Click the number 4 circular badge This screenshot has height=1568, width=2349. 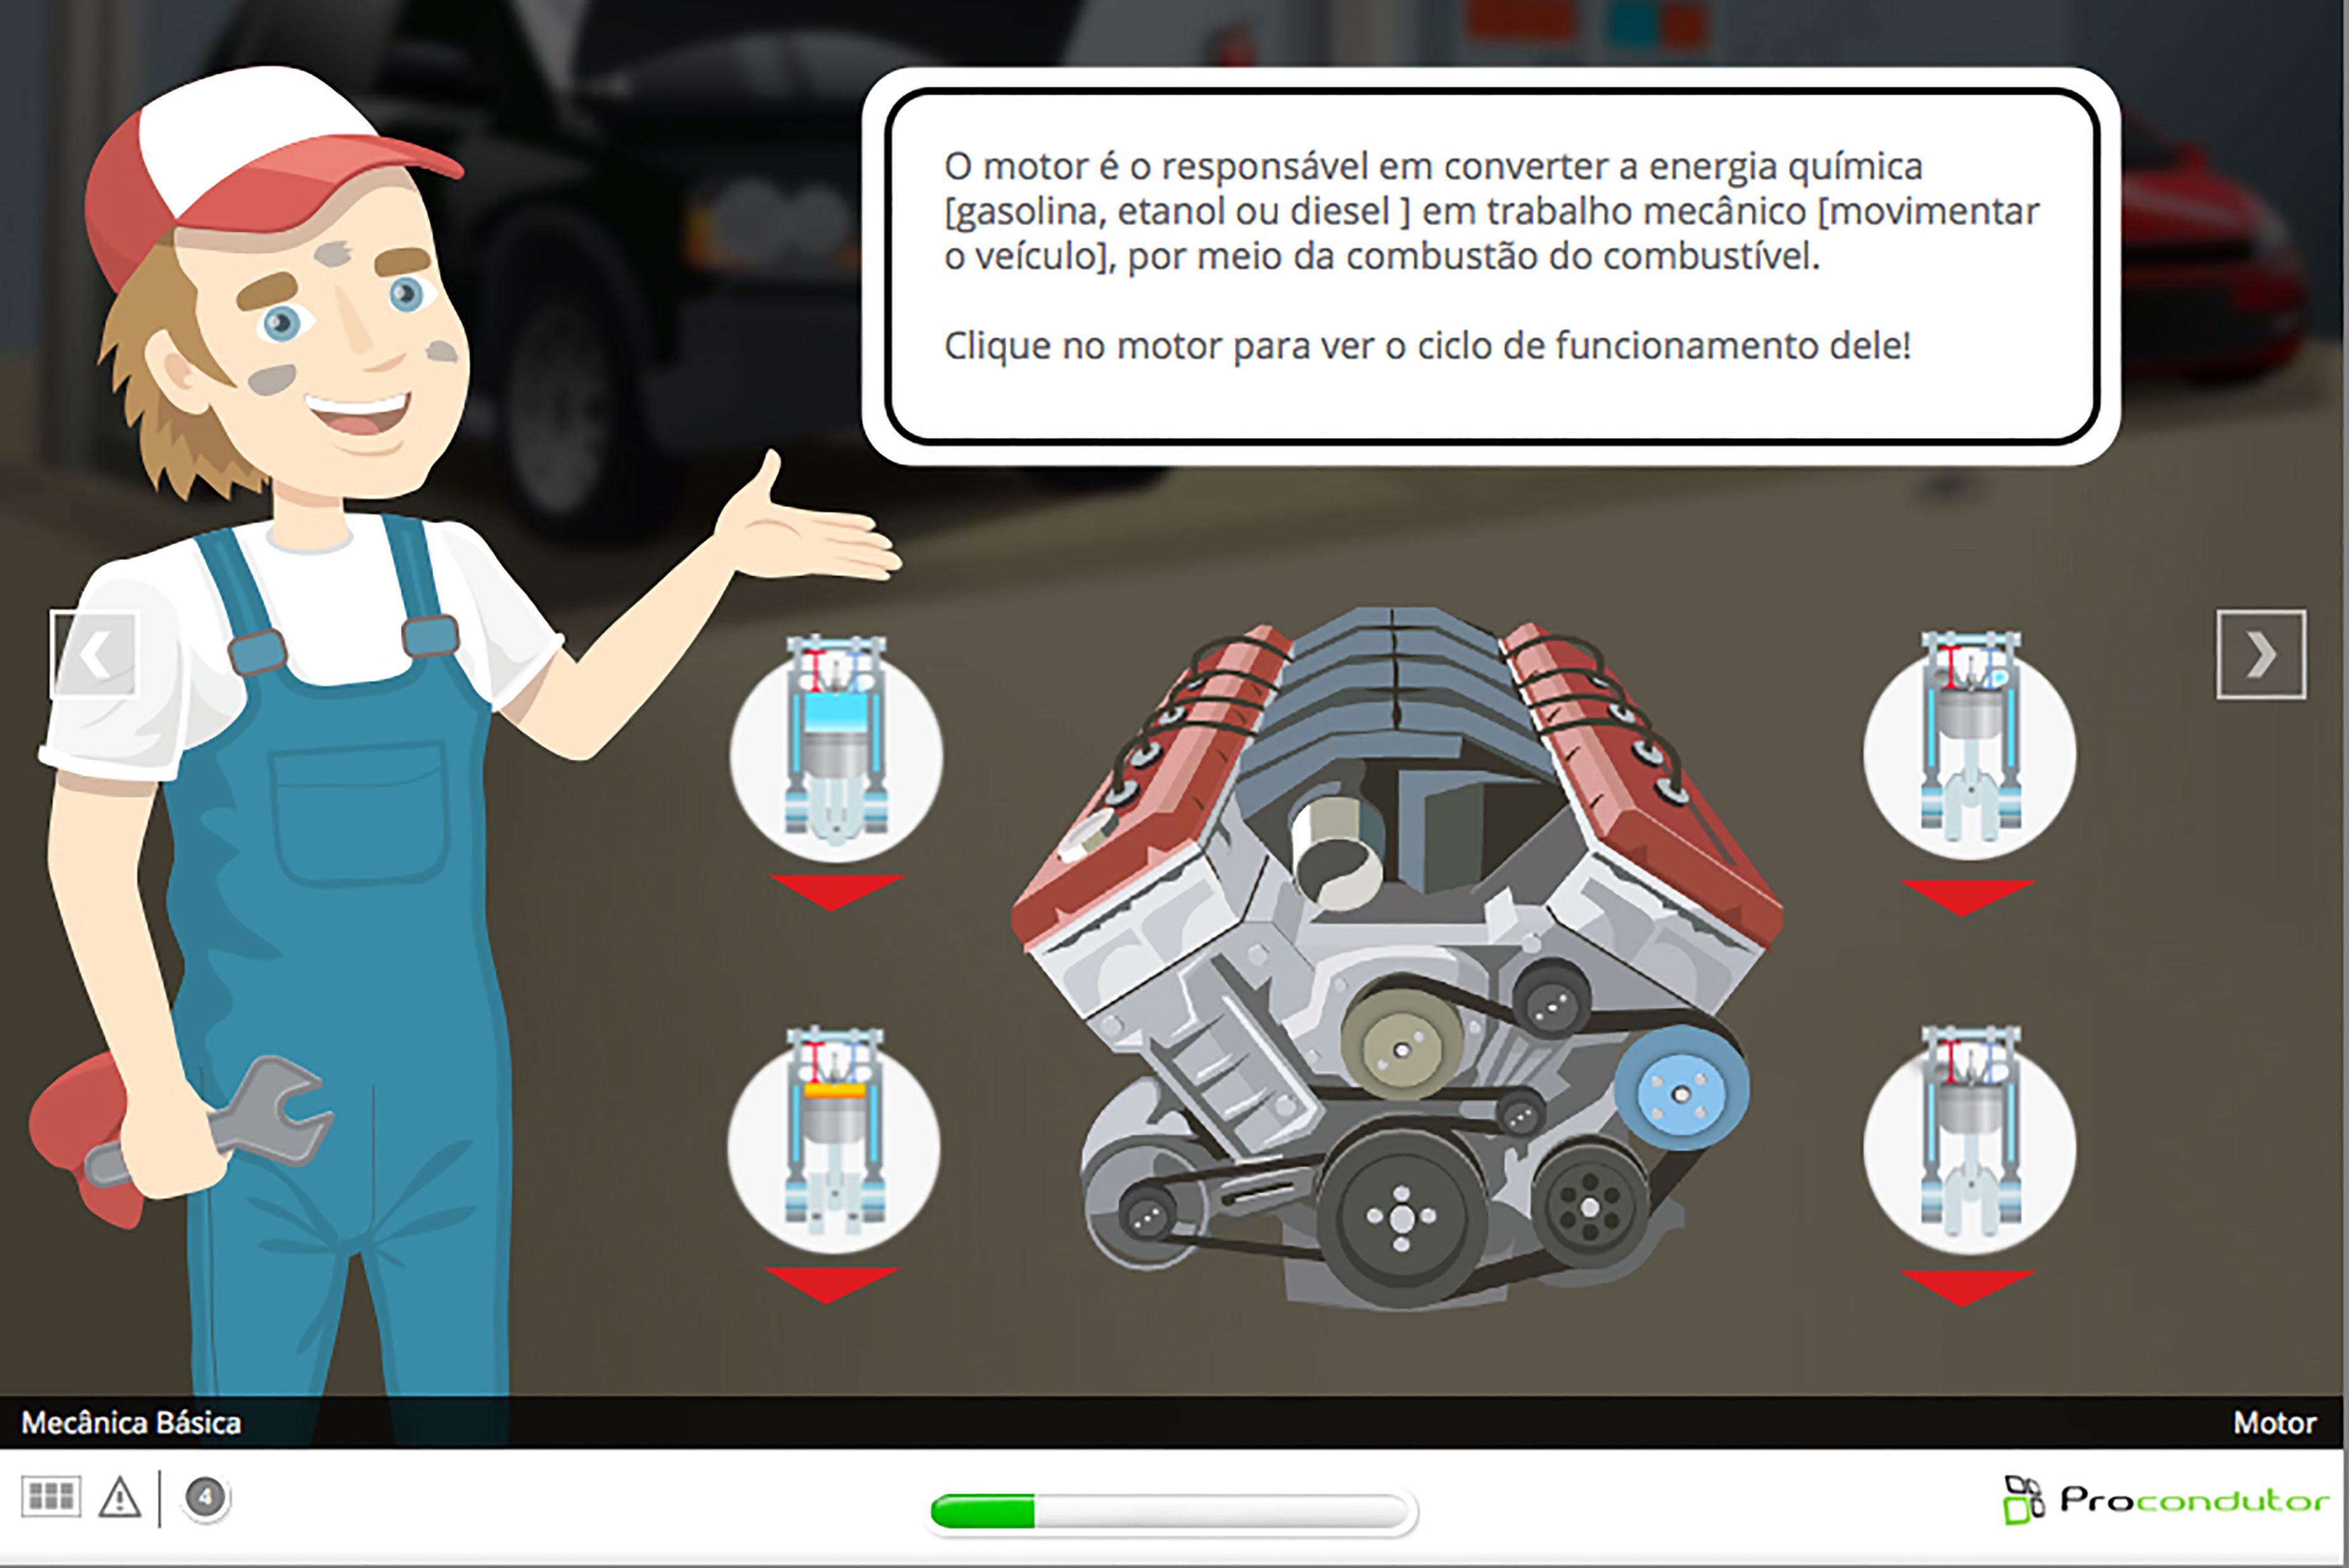coord(206,1497)
